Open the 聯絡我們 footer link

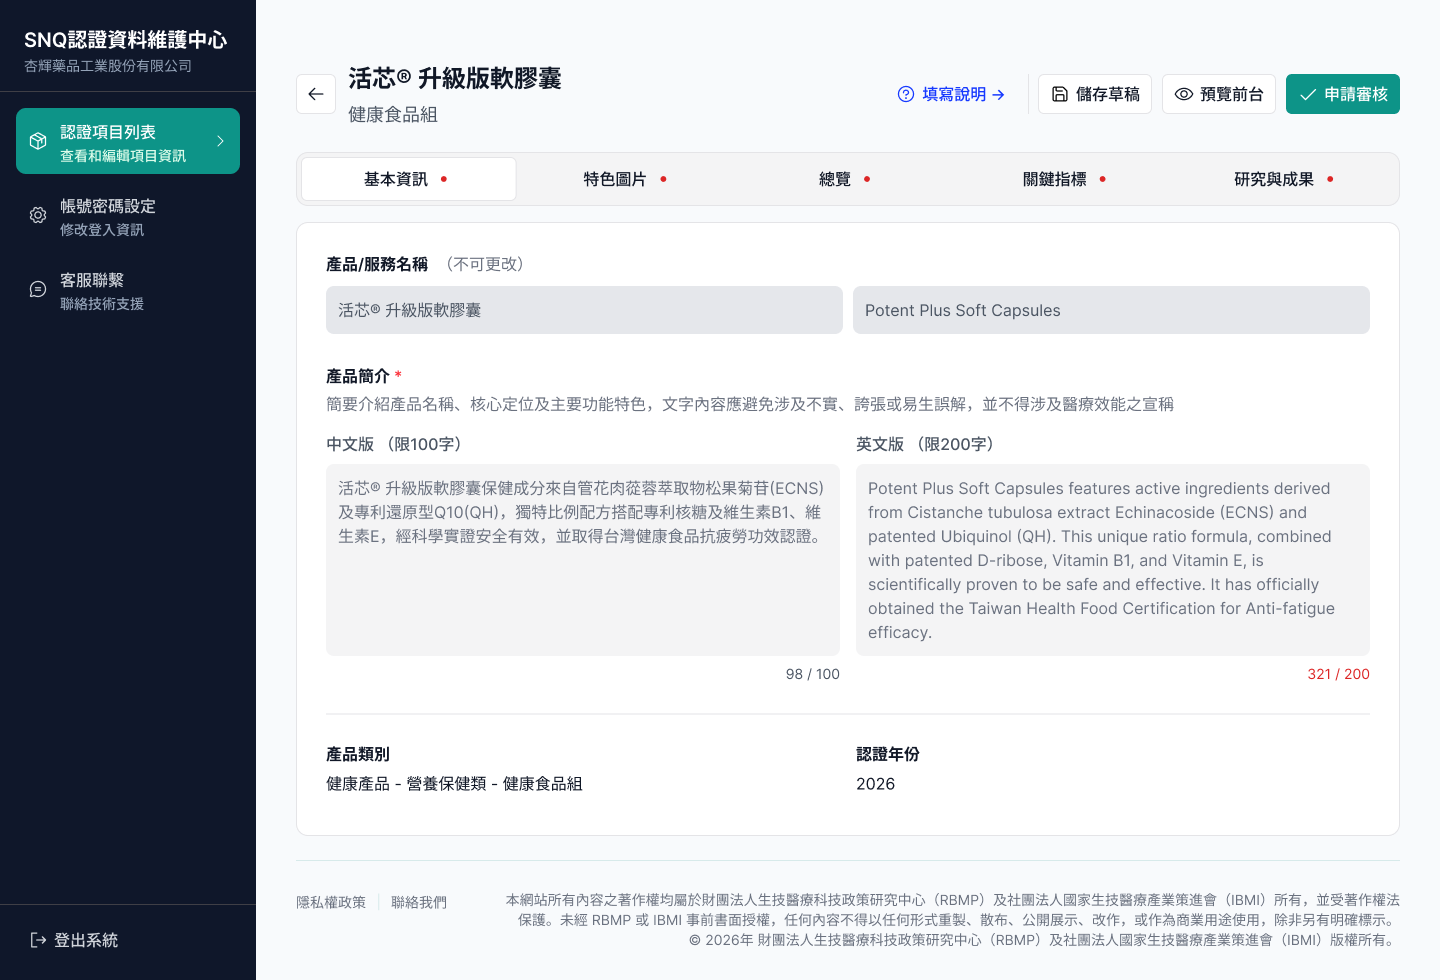419,901
